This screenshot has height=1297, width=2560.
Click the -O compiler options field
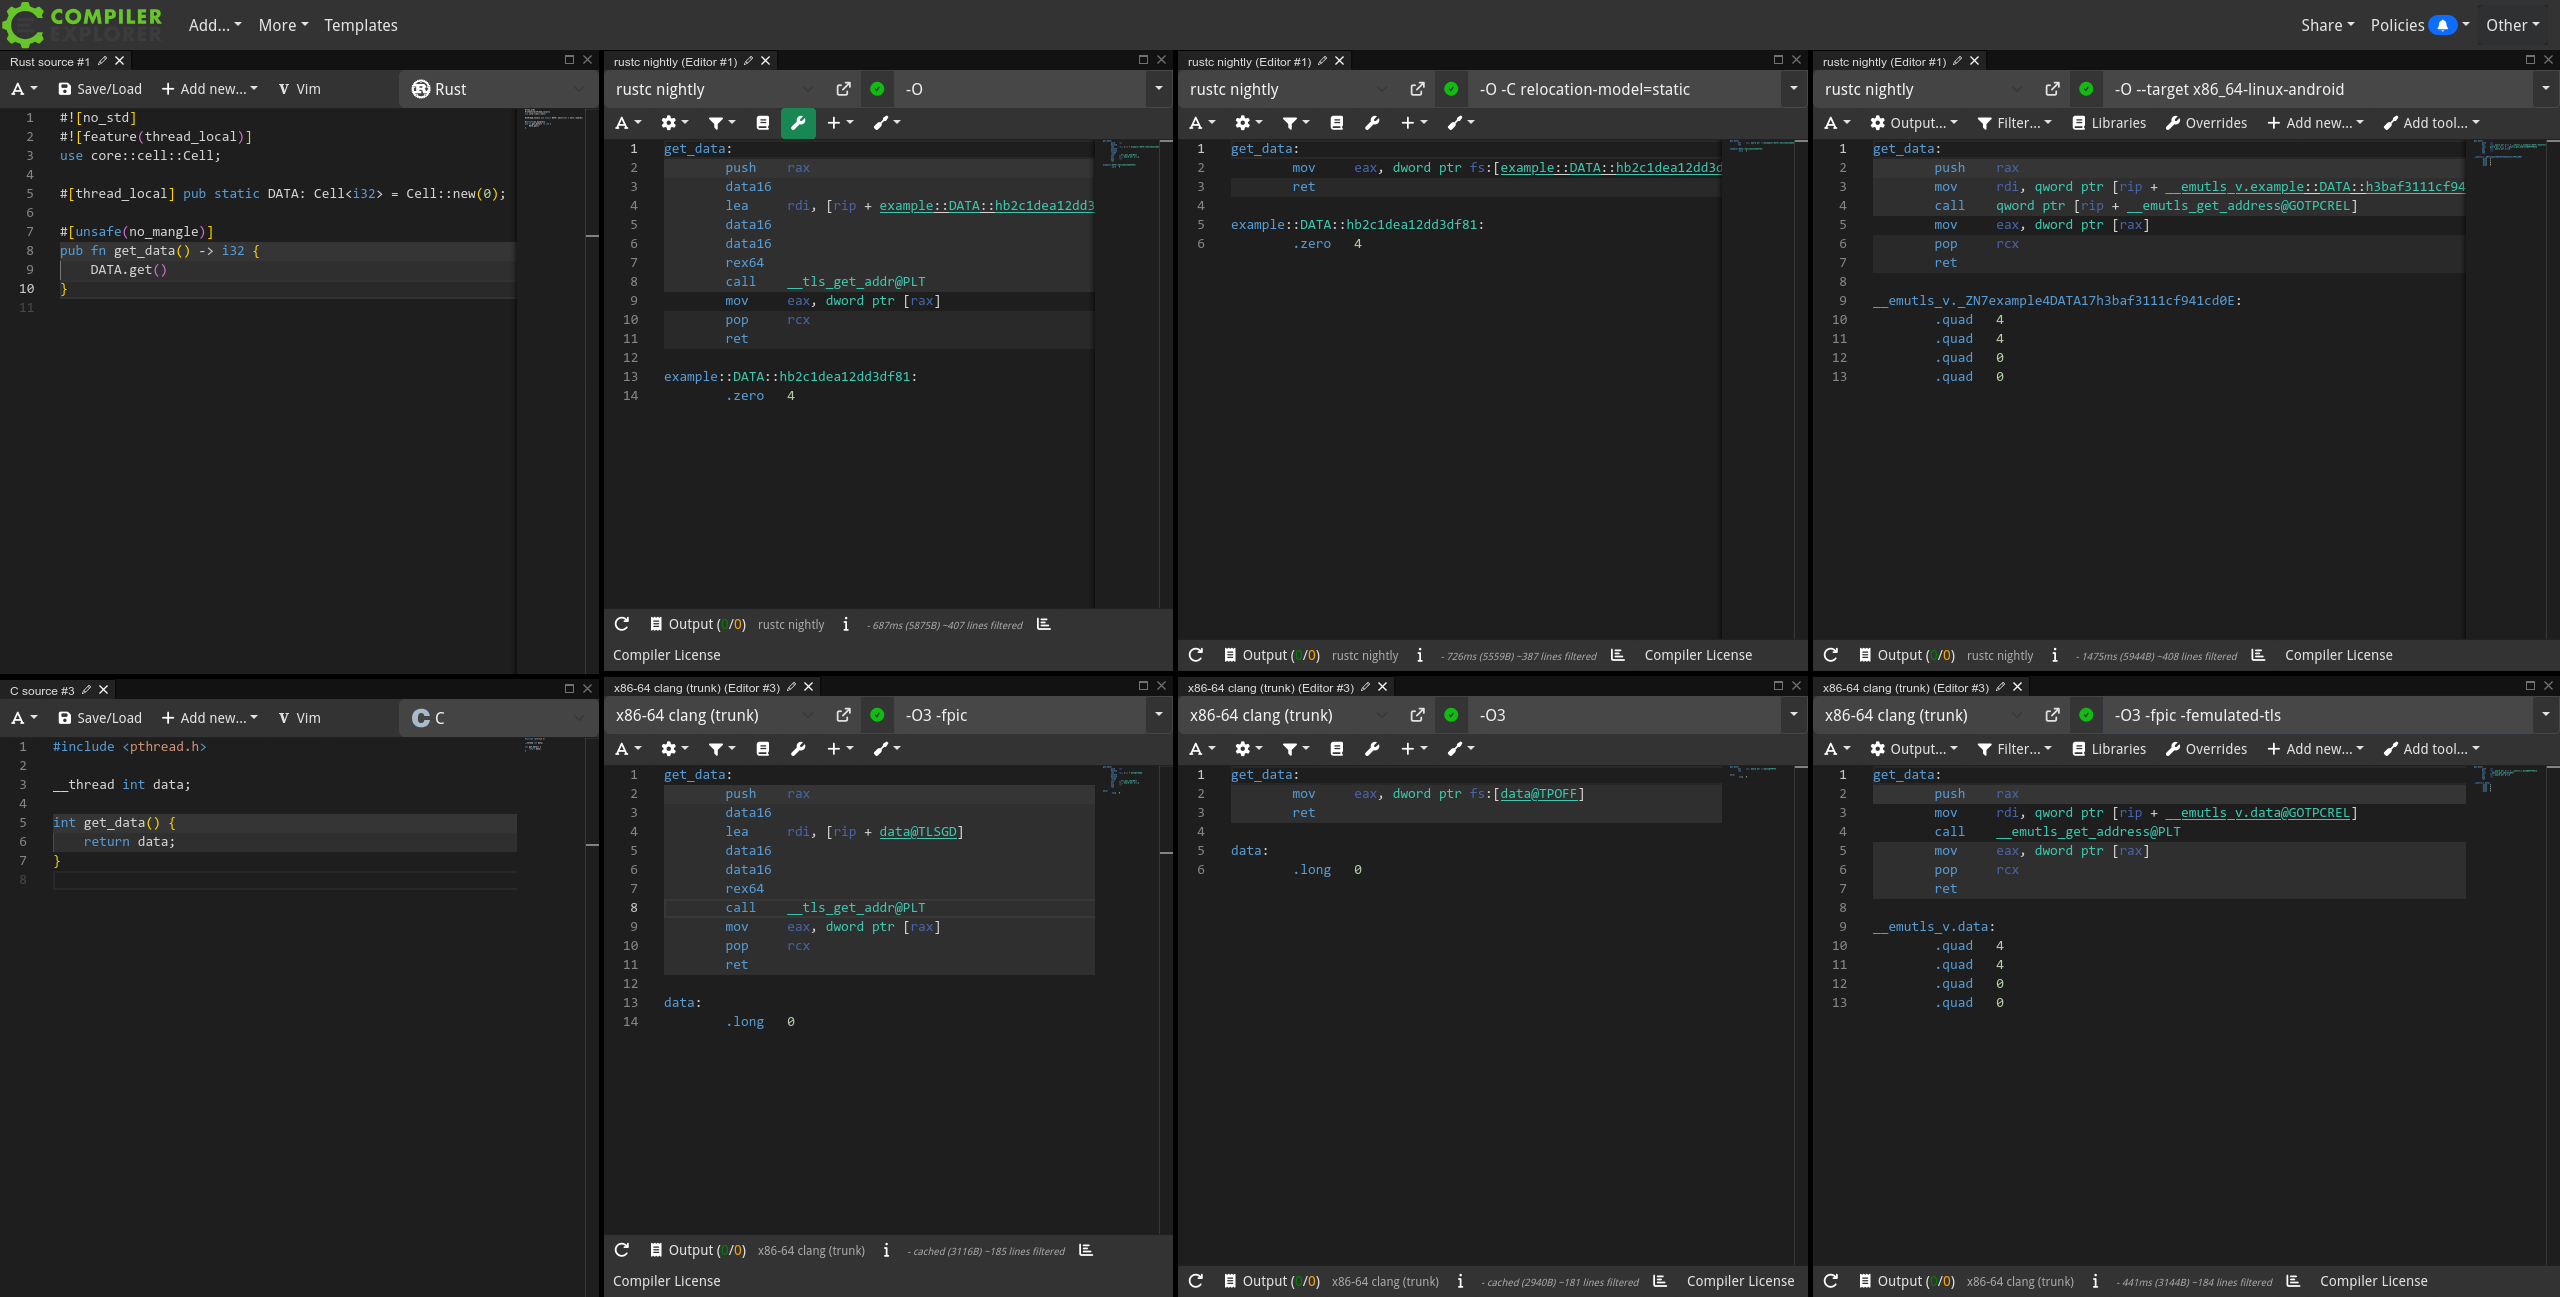(1020, 89)
